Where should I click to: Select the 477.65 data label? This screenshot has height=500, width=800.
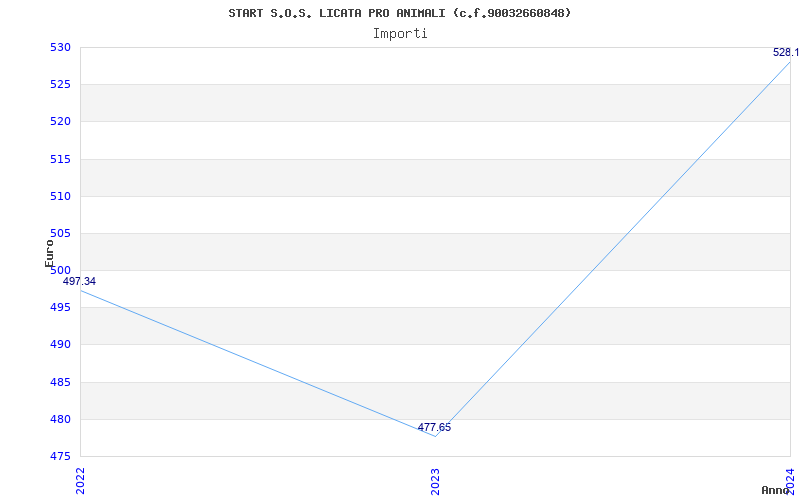tap(434, 428)
